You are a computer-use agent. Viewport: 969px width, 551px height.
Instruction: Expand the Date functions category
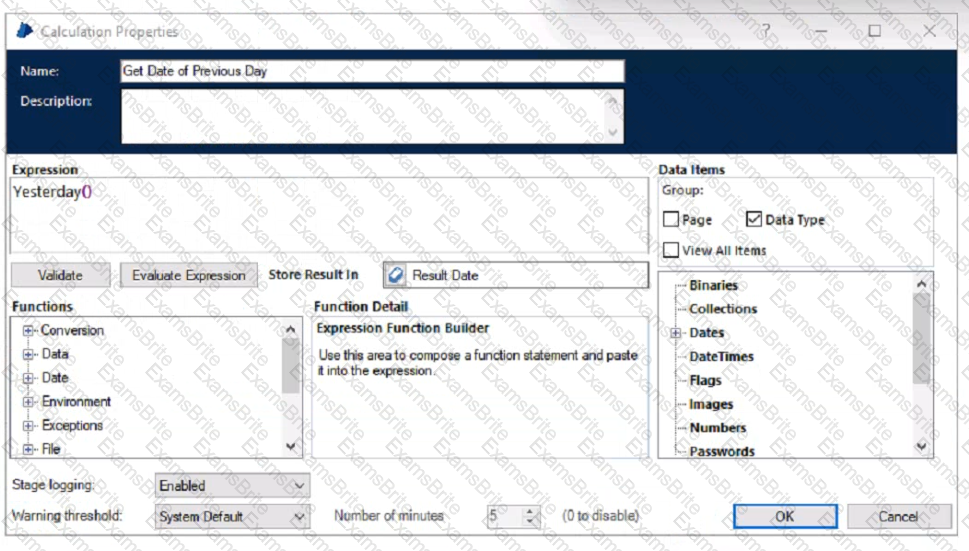click(x=29, y=378)
